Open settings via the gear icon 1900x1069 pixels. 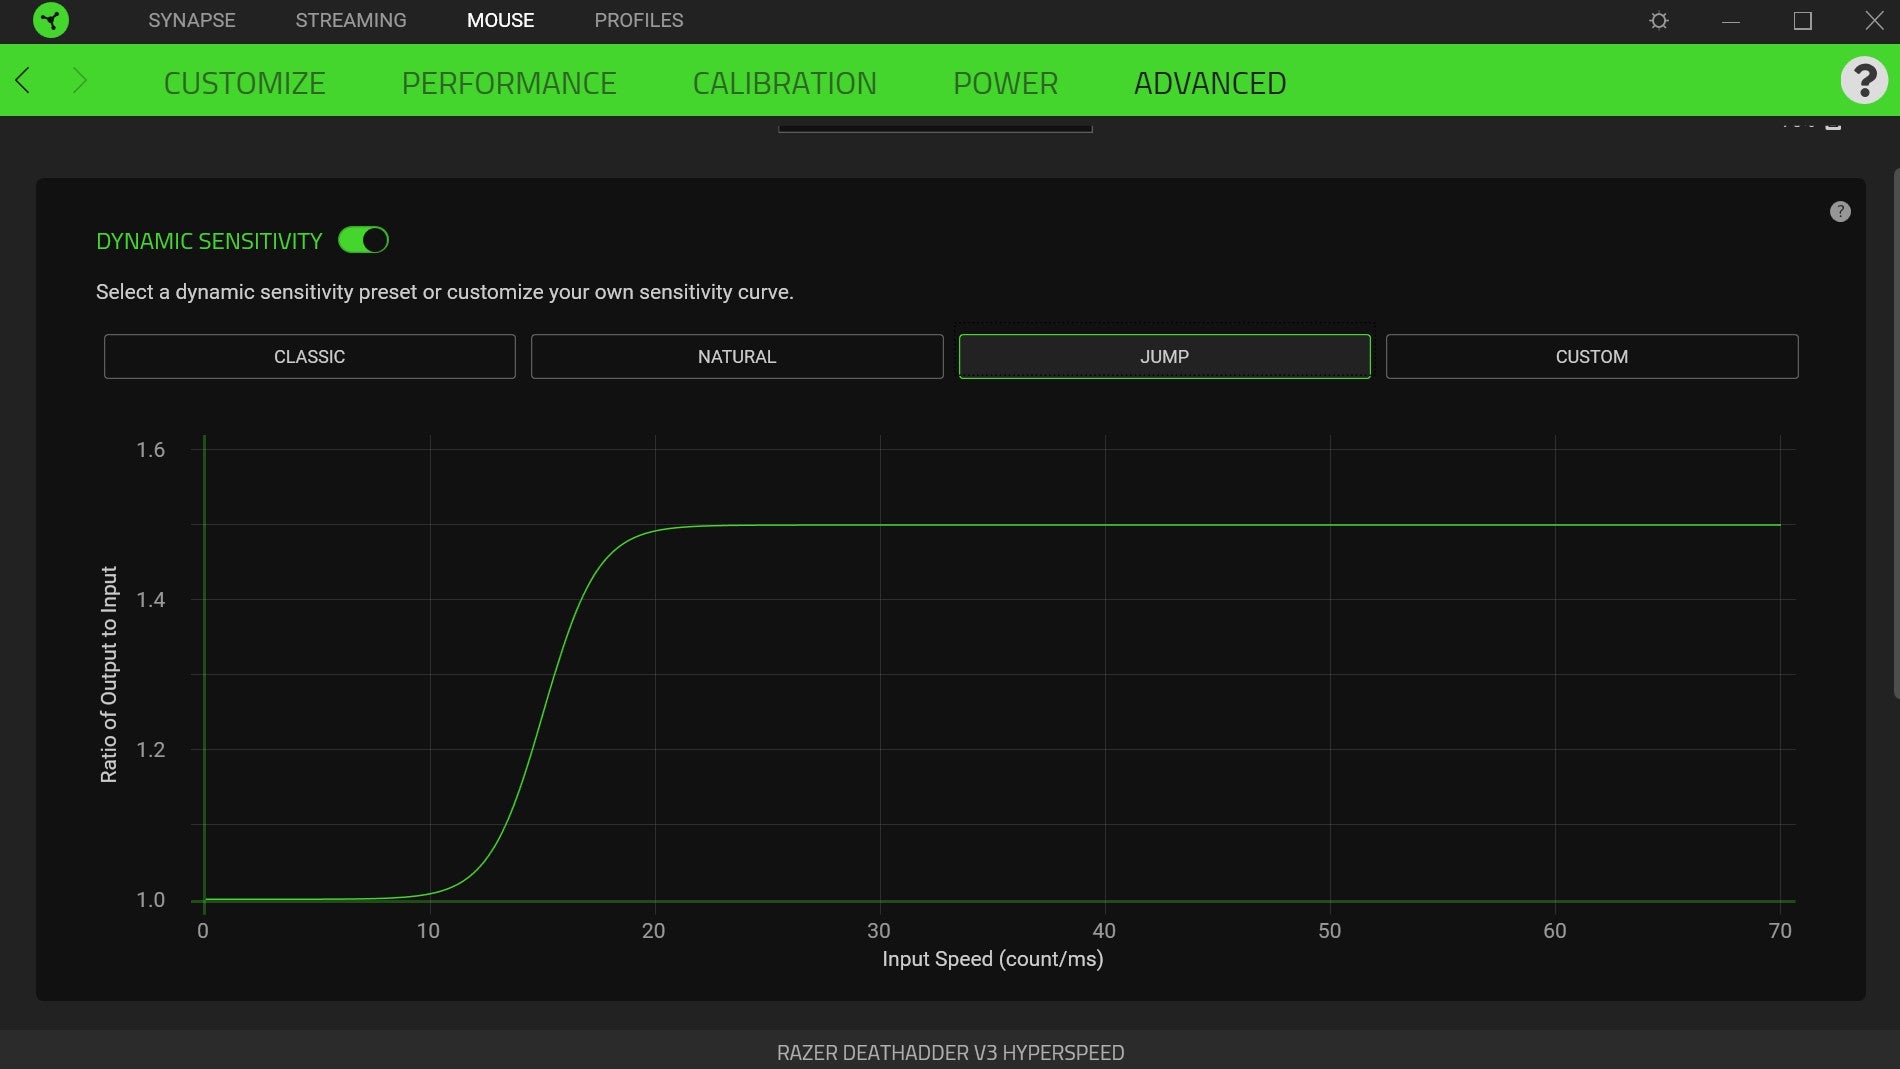tap(1659, 21)
